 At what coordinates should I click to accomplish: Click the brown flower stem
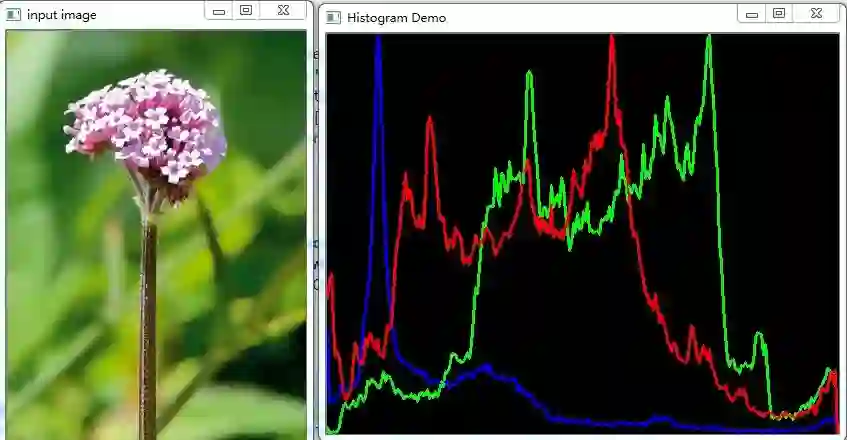point(147,329)
